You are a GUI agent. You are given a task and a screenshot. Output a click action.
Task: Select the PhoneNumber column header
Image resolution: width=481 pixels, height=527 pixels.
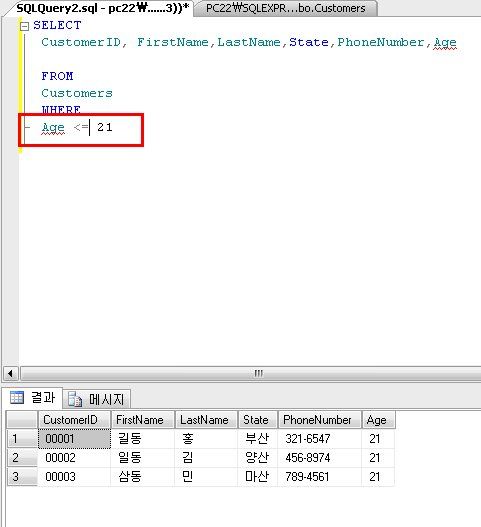pos(320,420)
